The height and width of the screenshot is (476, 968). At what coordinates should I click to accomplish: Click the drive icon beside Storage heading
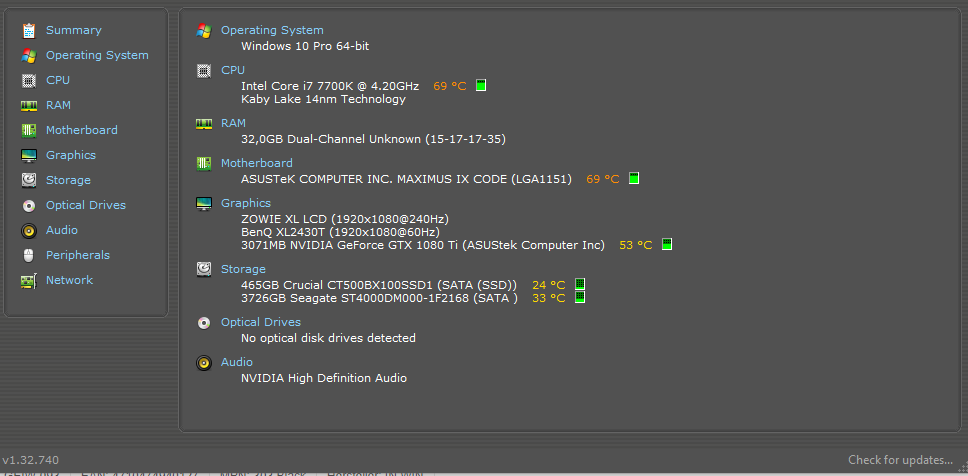pos(204,269)
